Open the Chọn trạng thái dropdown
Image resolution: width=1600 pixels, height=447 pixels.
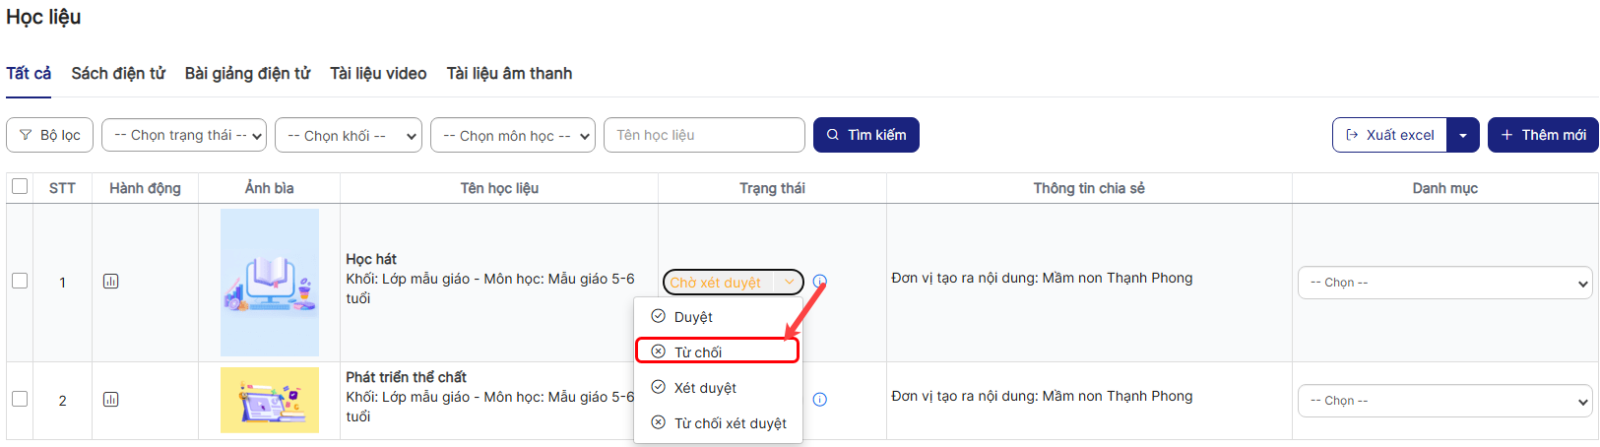click(x=184, y=135)
